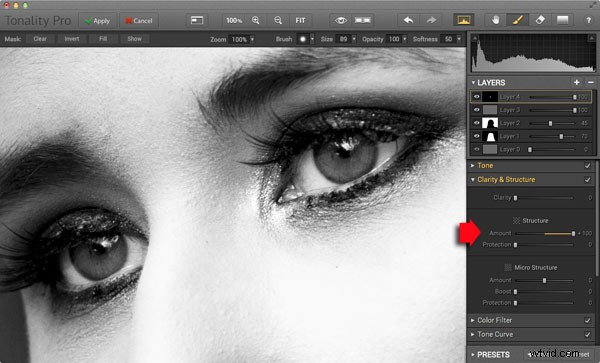Open the Zoom percentage dropdown
The image size is (600, 363).
pyautogui.click(x=252, y=39)
